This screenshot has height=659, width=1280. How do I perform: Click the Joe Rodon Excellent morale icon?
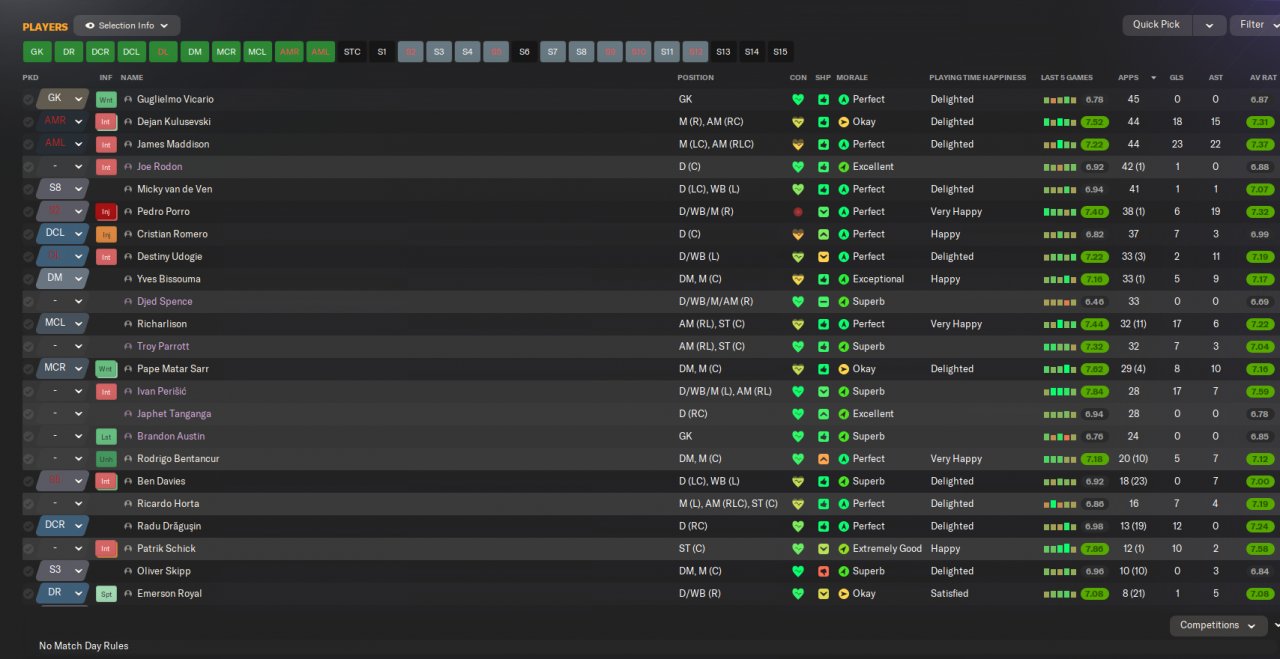coord(843,167)
